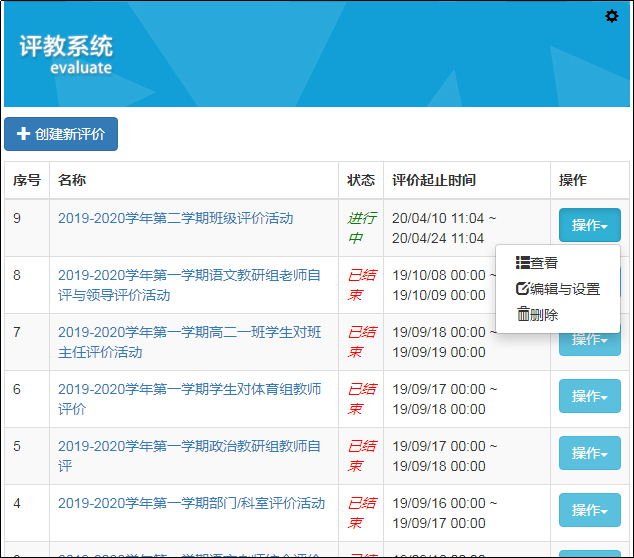Expand the 操作 dropdown for row 6
The image size is (634, 558).
point(589,396)
